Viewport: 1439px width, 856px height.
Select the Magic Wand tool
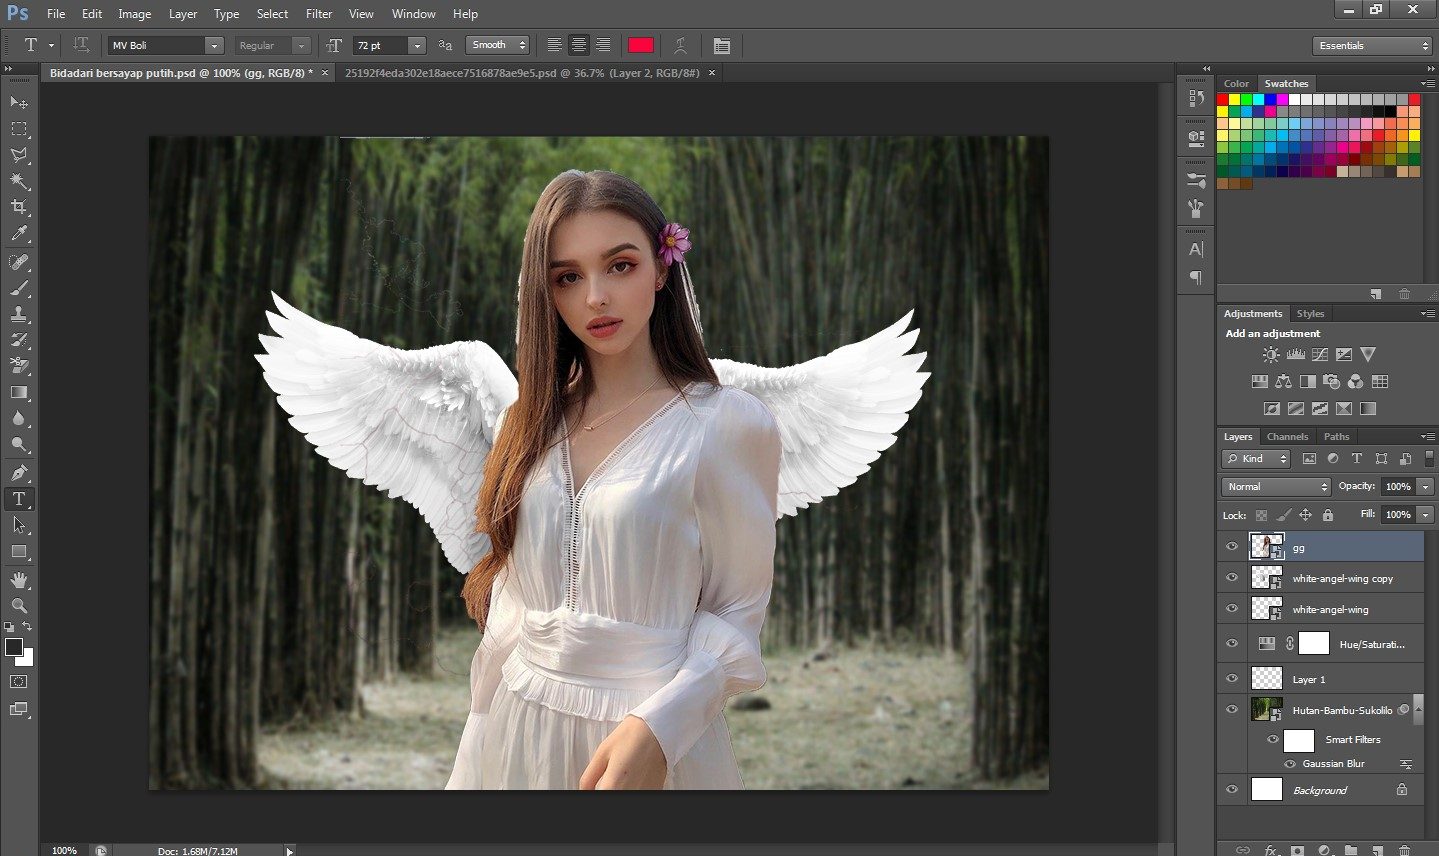19,181
